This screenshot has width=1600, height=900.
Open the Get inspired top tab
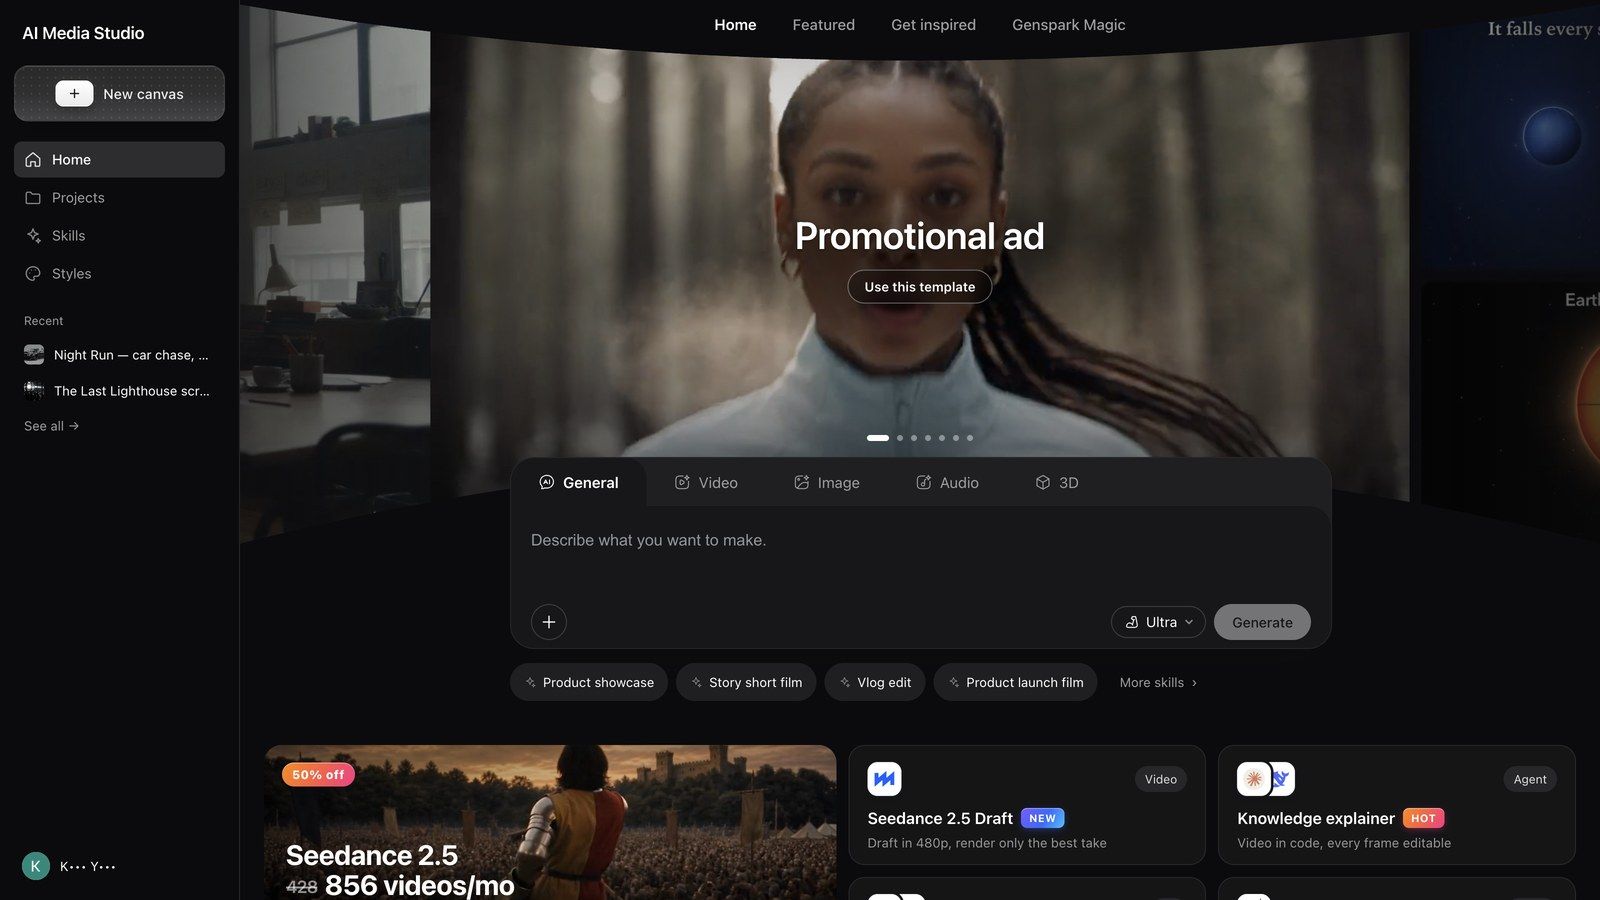(933, 25)
